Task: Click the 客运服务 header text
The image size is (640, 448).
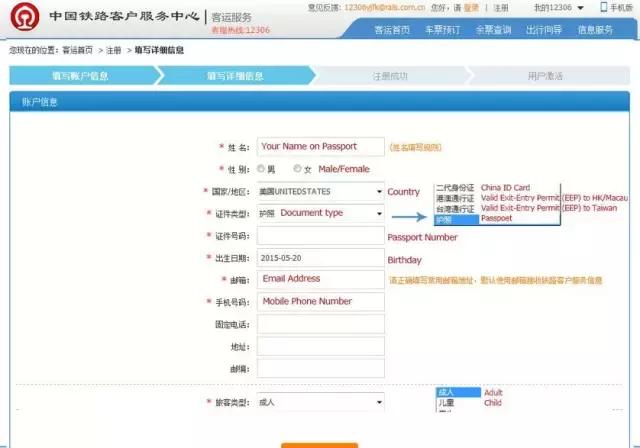Action: click(x=231, y=17)
